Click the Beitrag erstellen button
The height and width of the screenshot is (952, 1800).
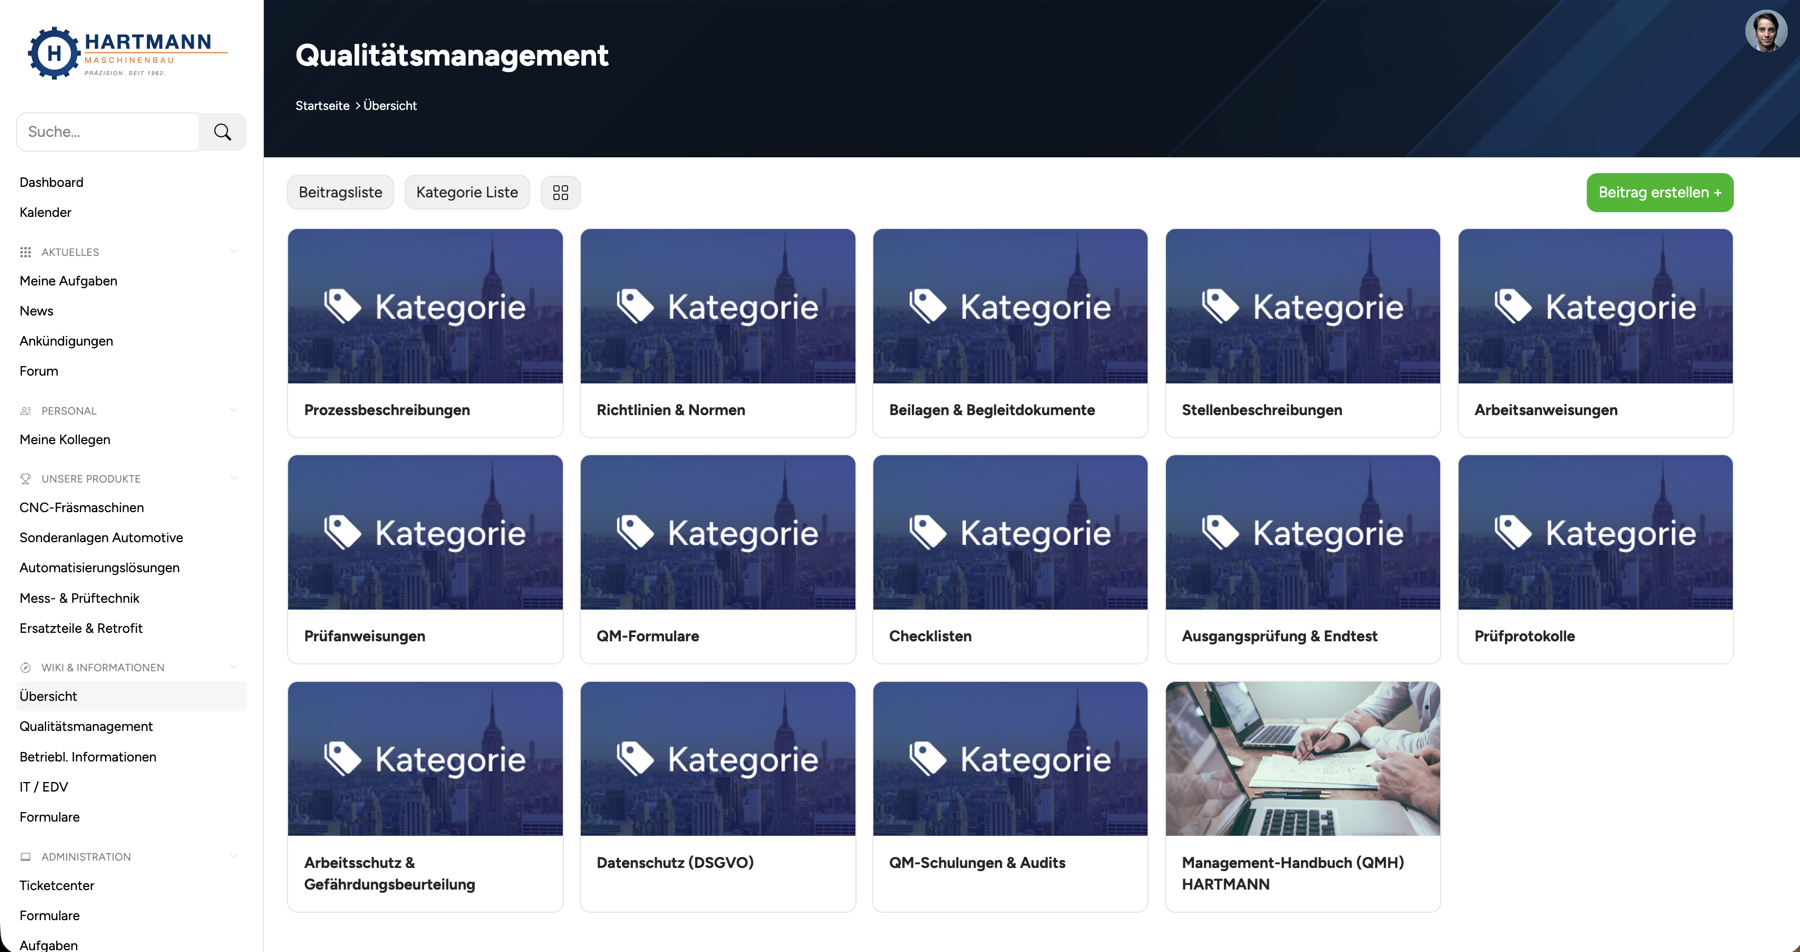point(1659,192)
